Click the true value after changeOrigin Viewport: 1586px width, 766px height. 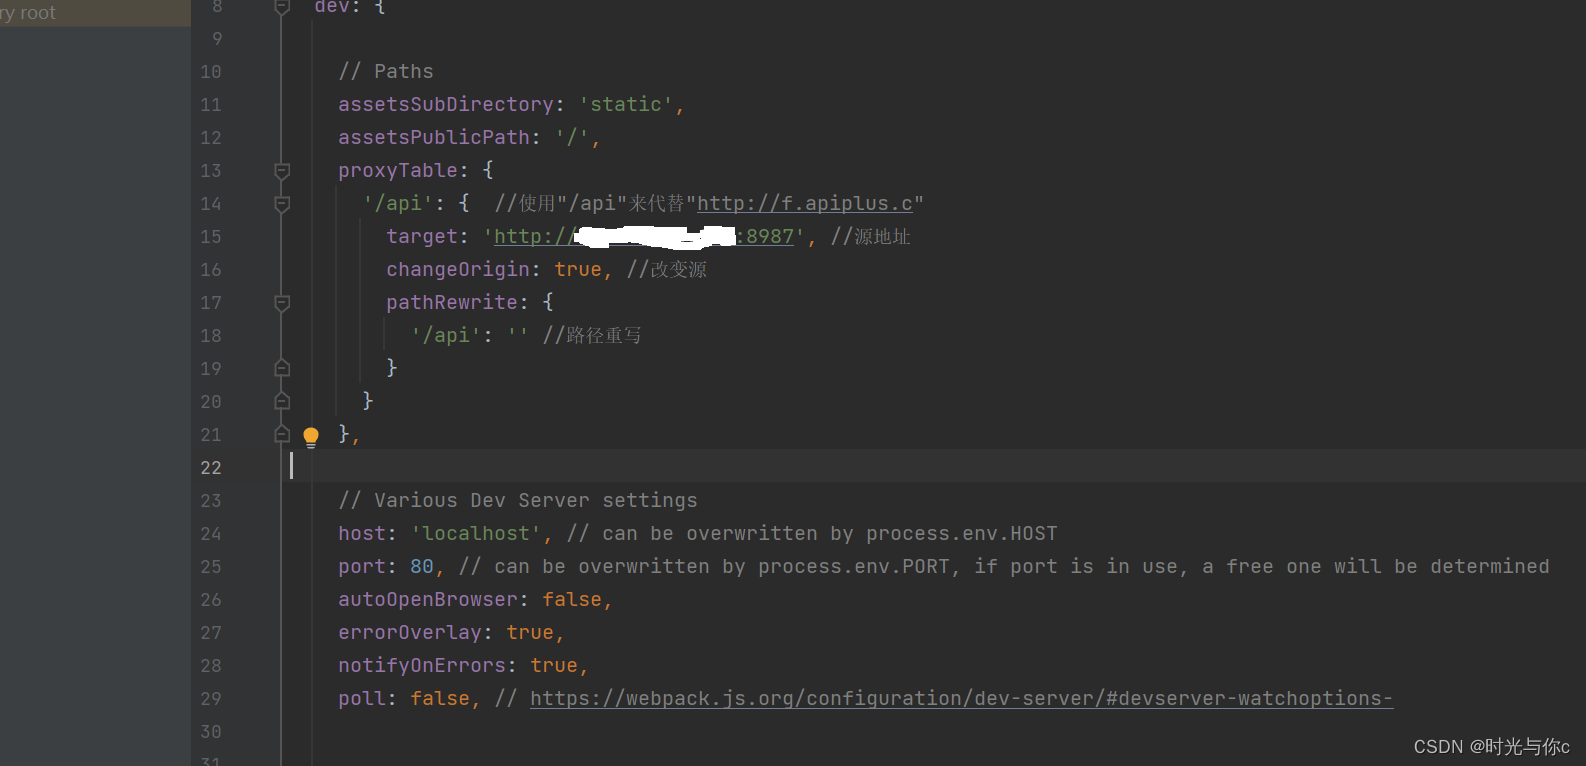tap(578, 270)
